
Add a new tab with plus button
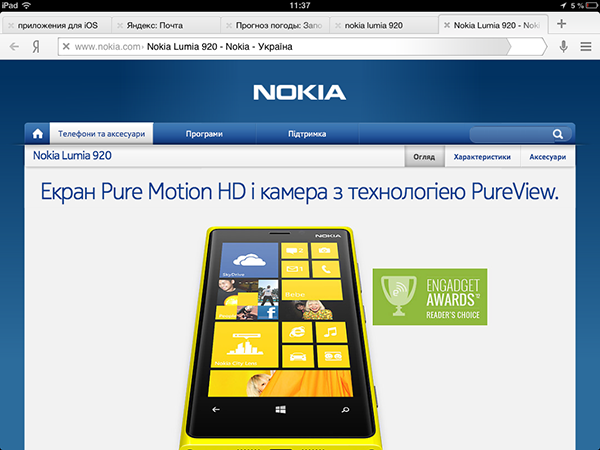(x=561, y=24)
